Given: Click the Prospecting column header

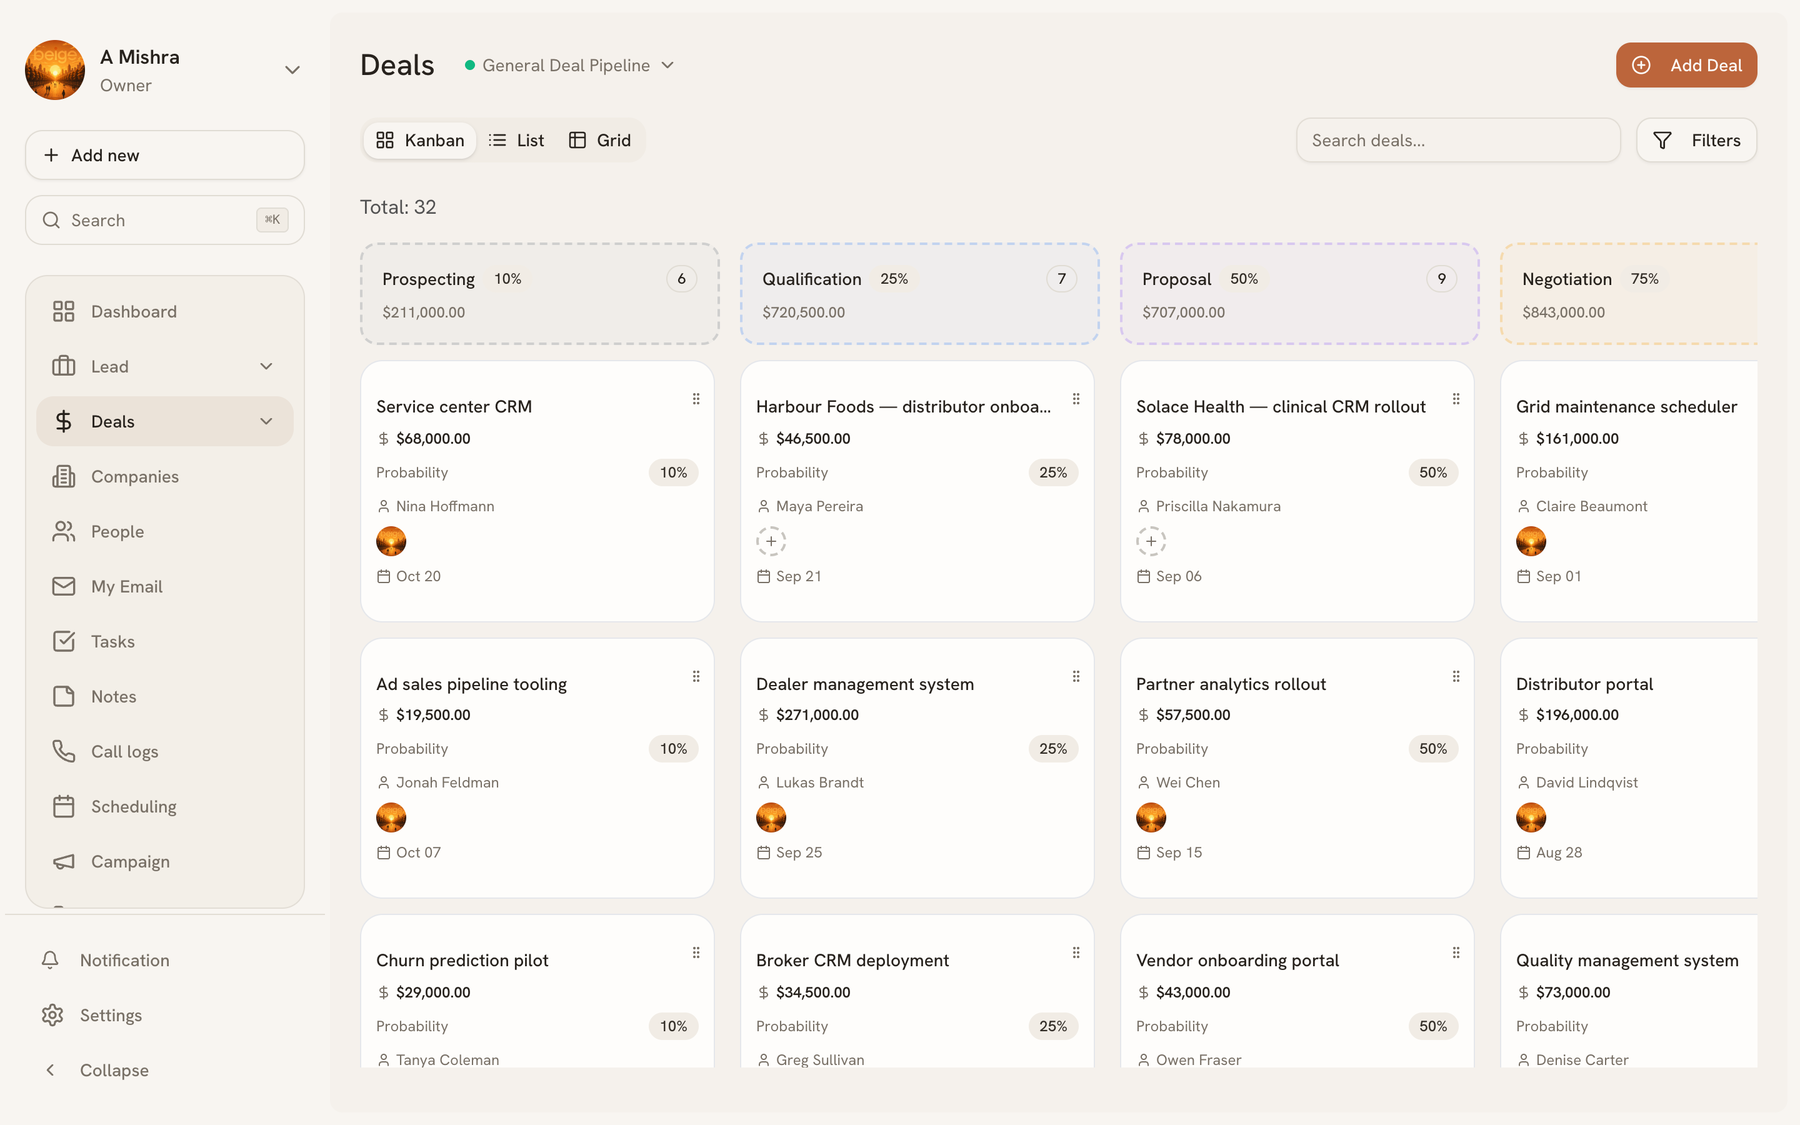Looking at the screenshot, I should tap(540, 294).
